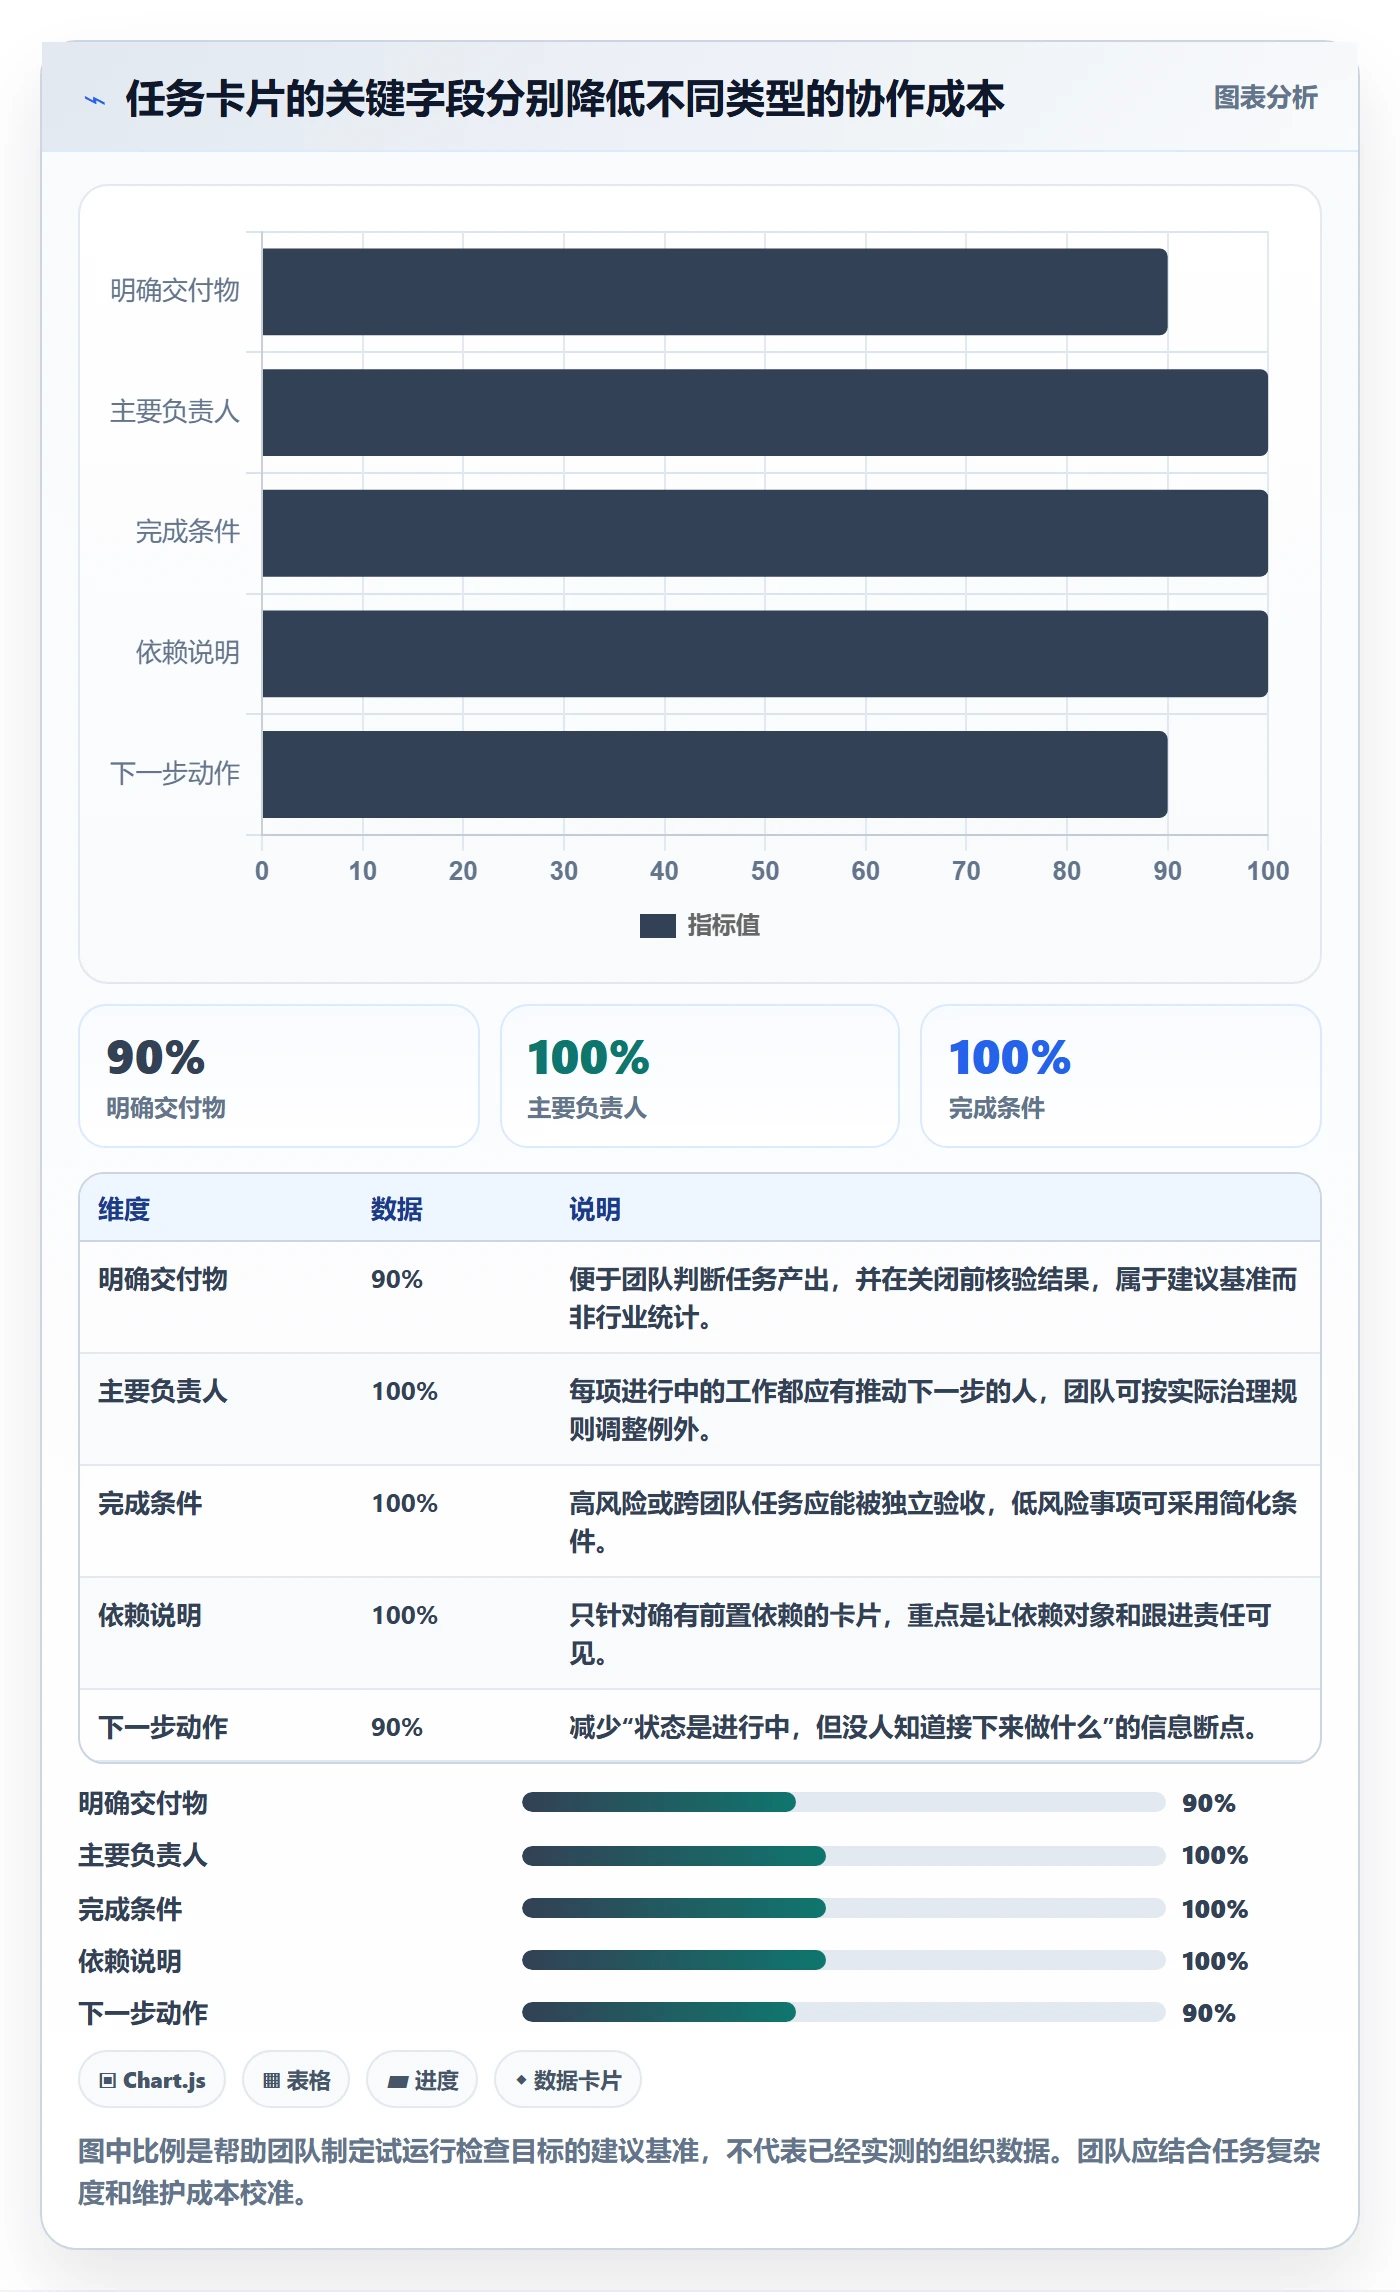Click the 维度 table column header
1400x2292 pixels.
point(124,1209)
